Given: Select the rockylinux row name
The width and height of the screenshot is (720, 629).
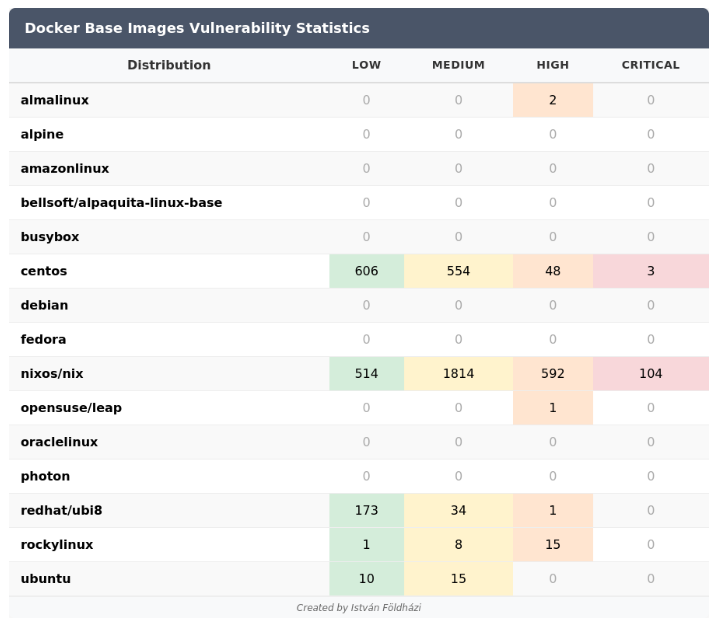Looking at the screenshot, I should (x=57, y=545).
